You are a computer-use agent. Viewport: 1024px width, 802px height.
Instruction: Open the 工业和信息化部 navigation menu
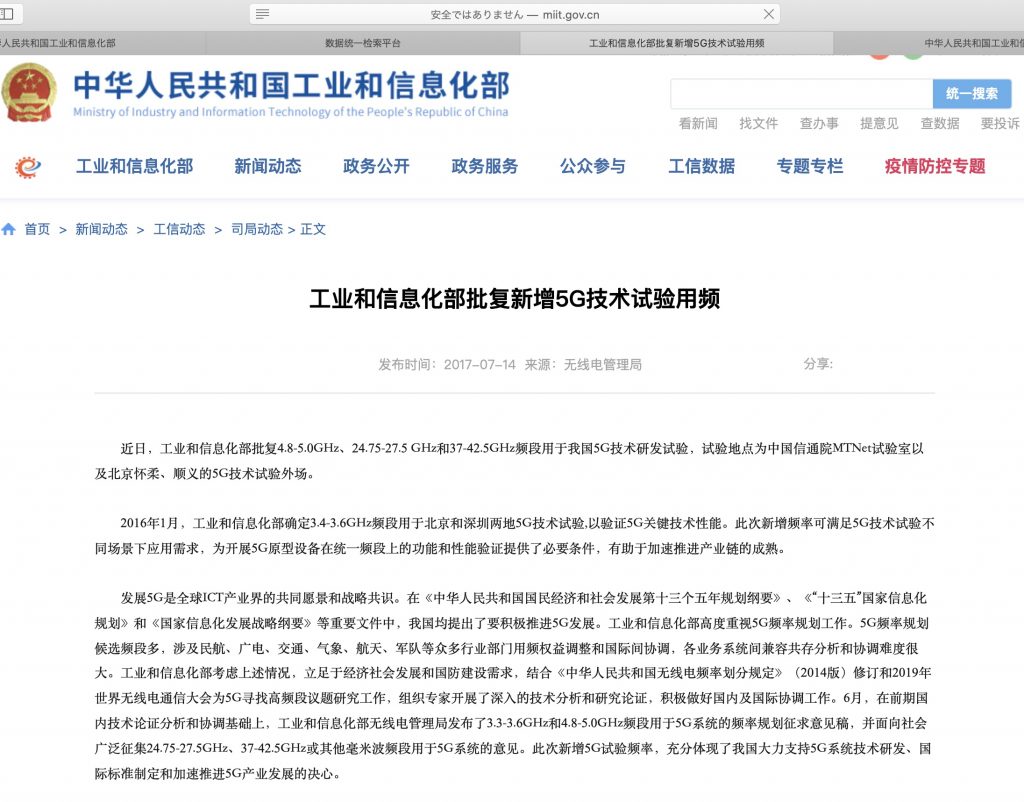point(135,167)
